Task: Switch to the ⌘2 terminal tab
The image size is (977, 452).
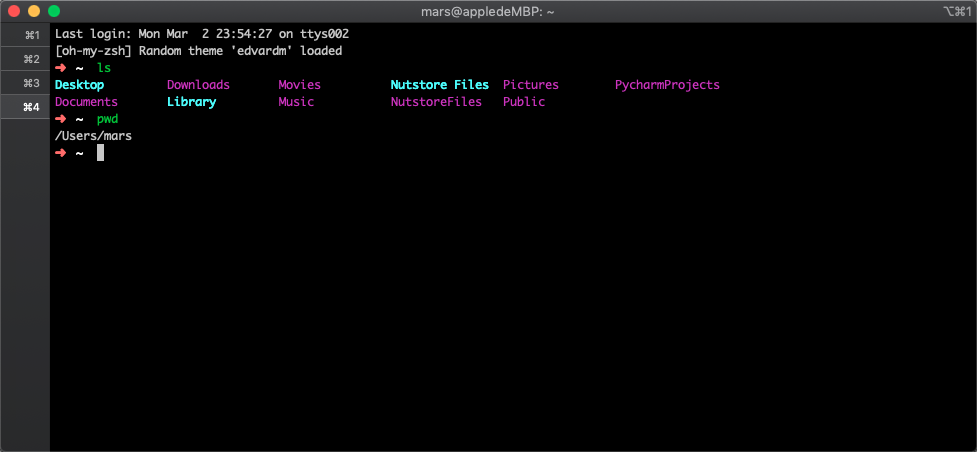Action: coord(25,59)
